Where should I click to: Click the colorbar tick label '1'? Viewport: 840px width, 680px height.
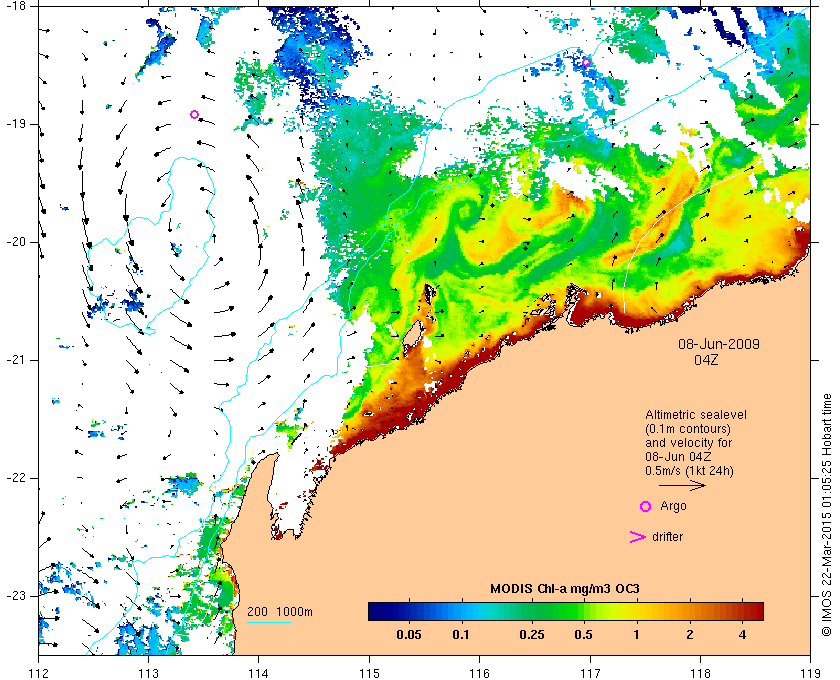pyautogui.click(x=636, y=636)
